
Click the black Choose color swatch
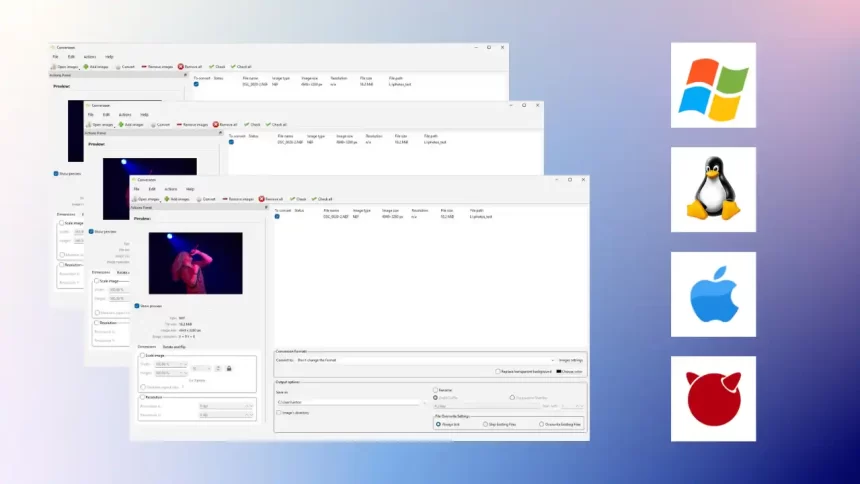pos(558,371)
